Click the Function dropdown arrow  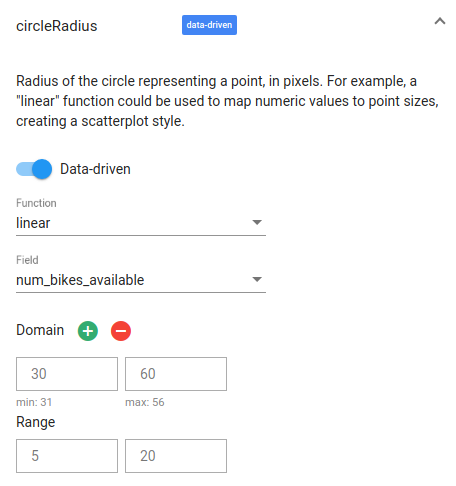[x=257, y=222]
